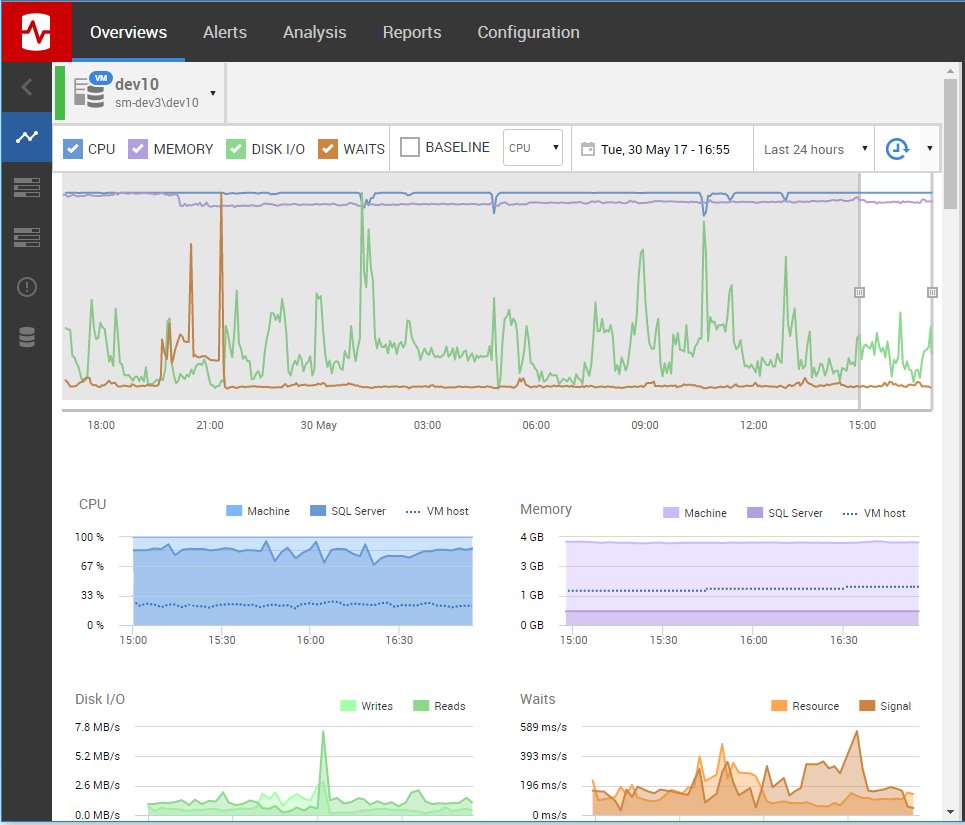
Task: Open the activity graph sidebar icon
Action: click(x=26, y=137)
